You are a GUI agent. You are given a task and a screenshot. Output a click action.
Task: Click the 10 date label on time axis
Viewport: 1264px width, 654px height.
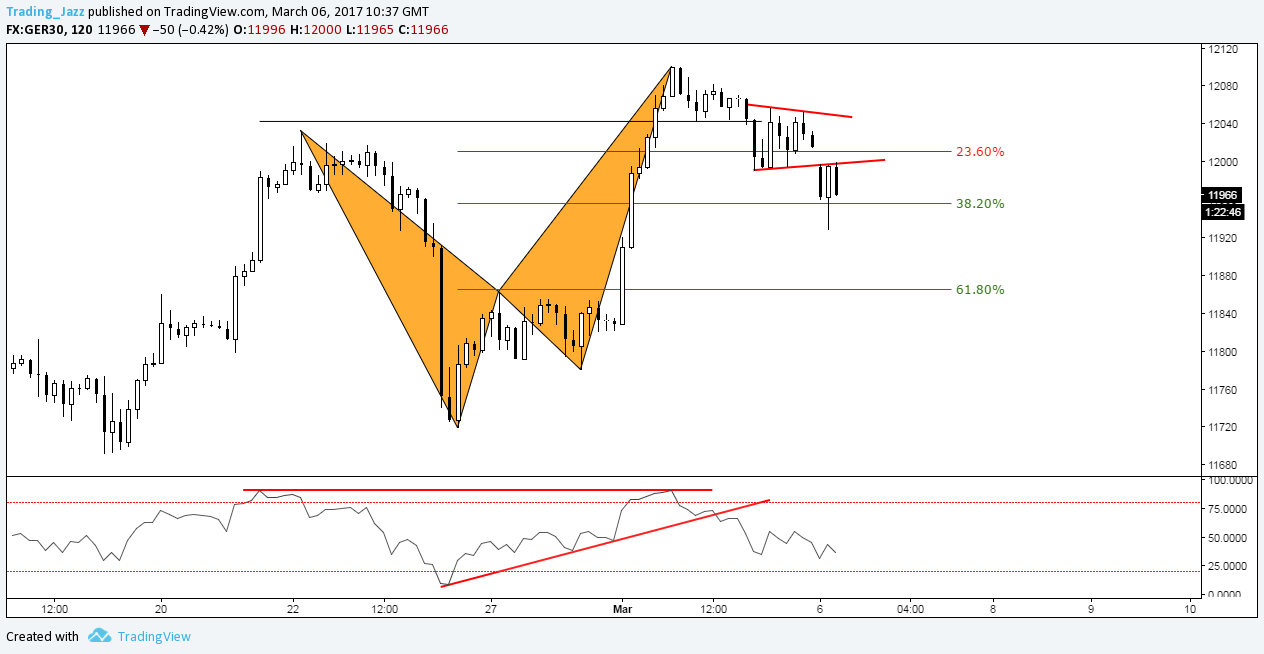(1190, 607)
